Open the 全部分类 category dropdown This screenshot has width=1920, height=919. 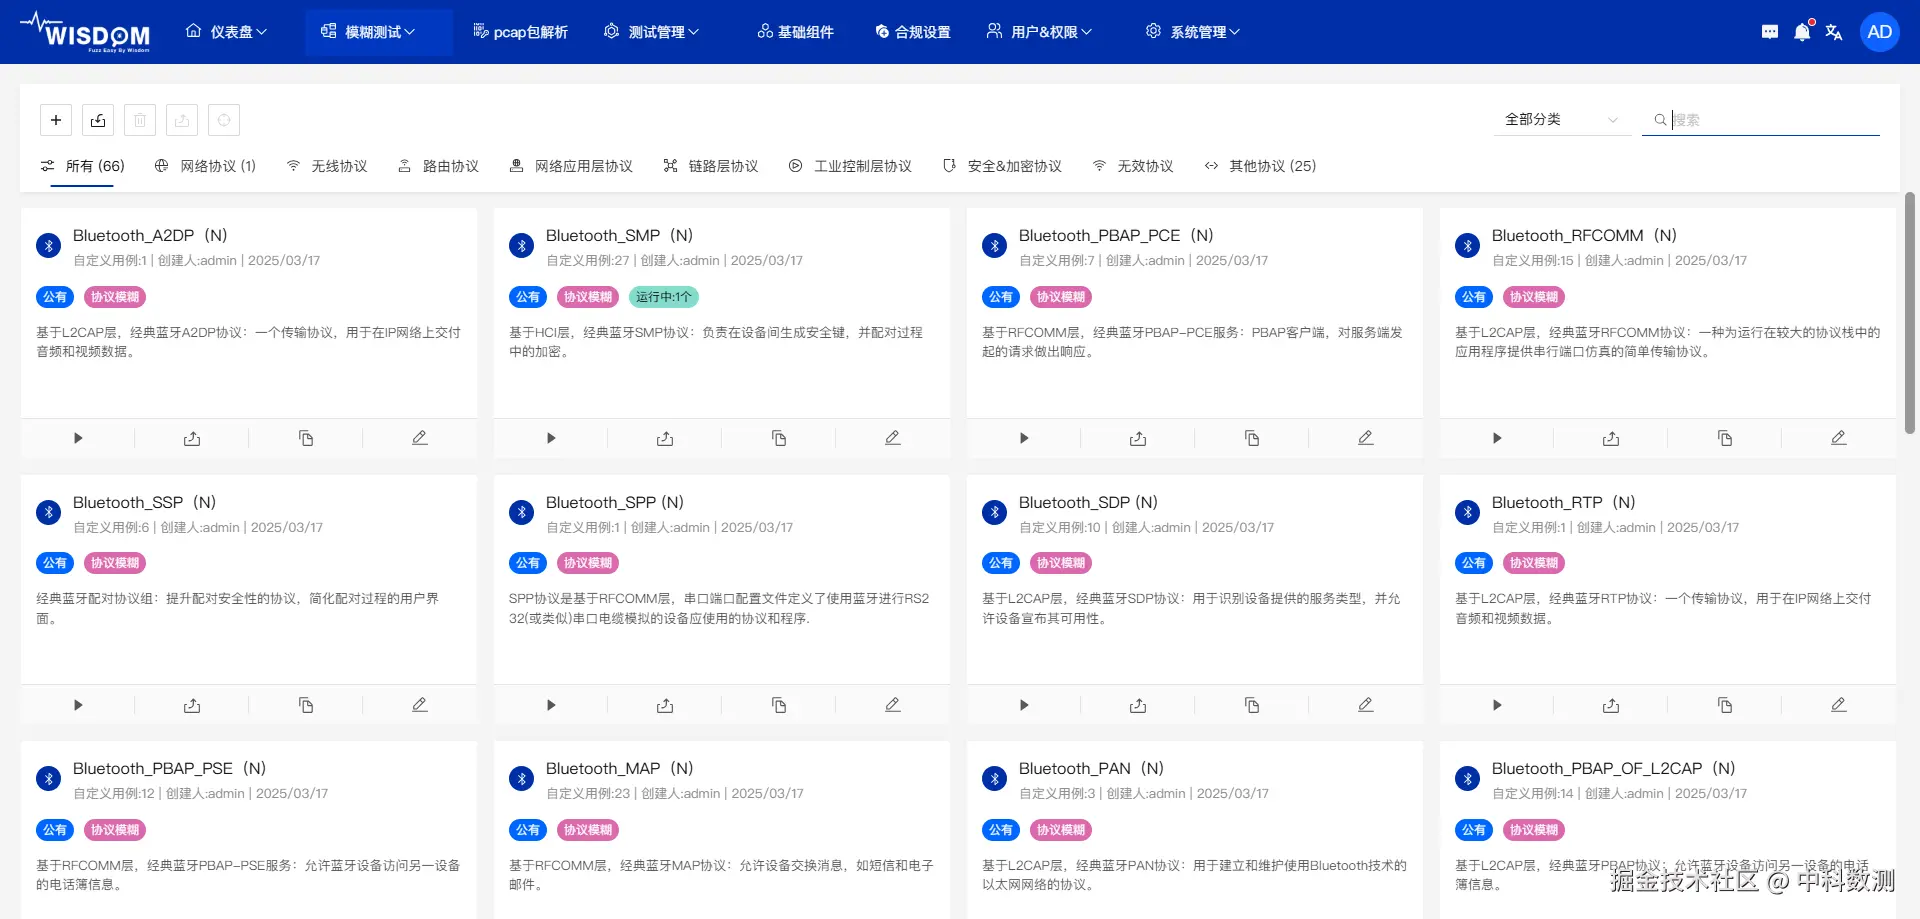1561,120
